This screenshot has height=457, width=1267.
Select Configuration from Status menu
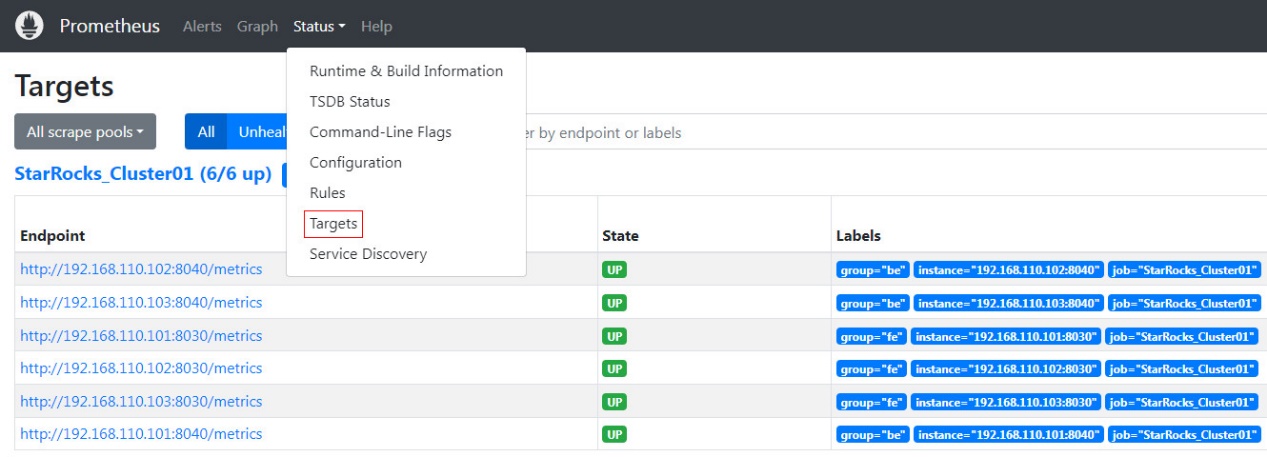tap(355, 163)
